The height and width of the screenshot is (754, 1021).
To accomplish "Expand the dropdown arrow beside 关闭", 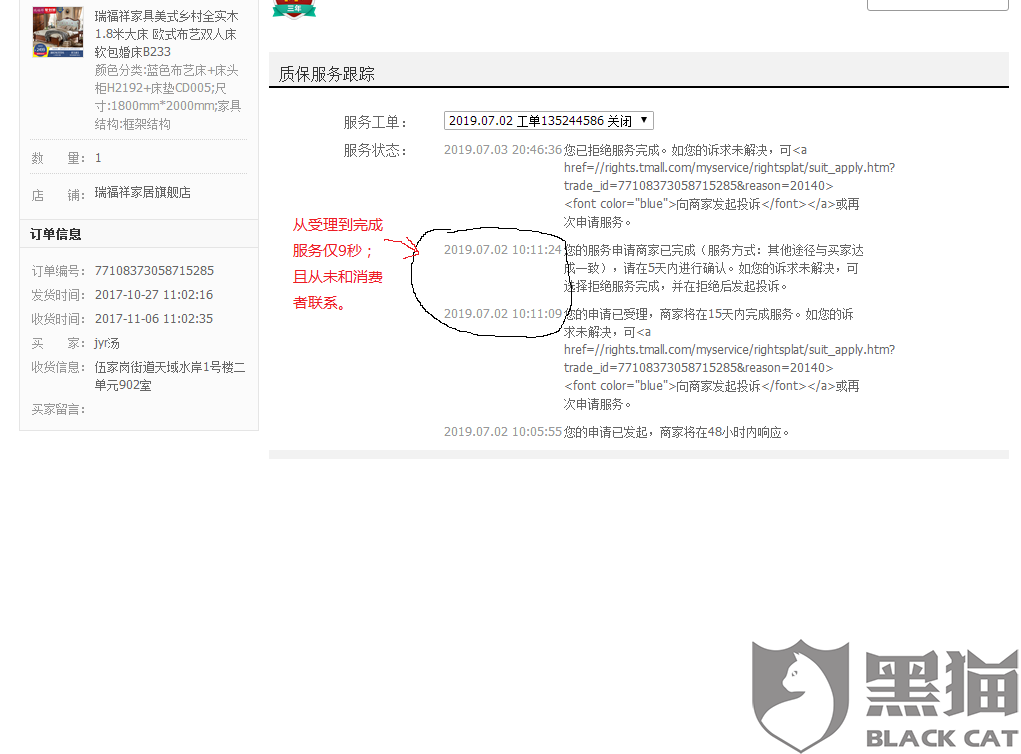I will (x=644, y=119).
